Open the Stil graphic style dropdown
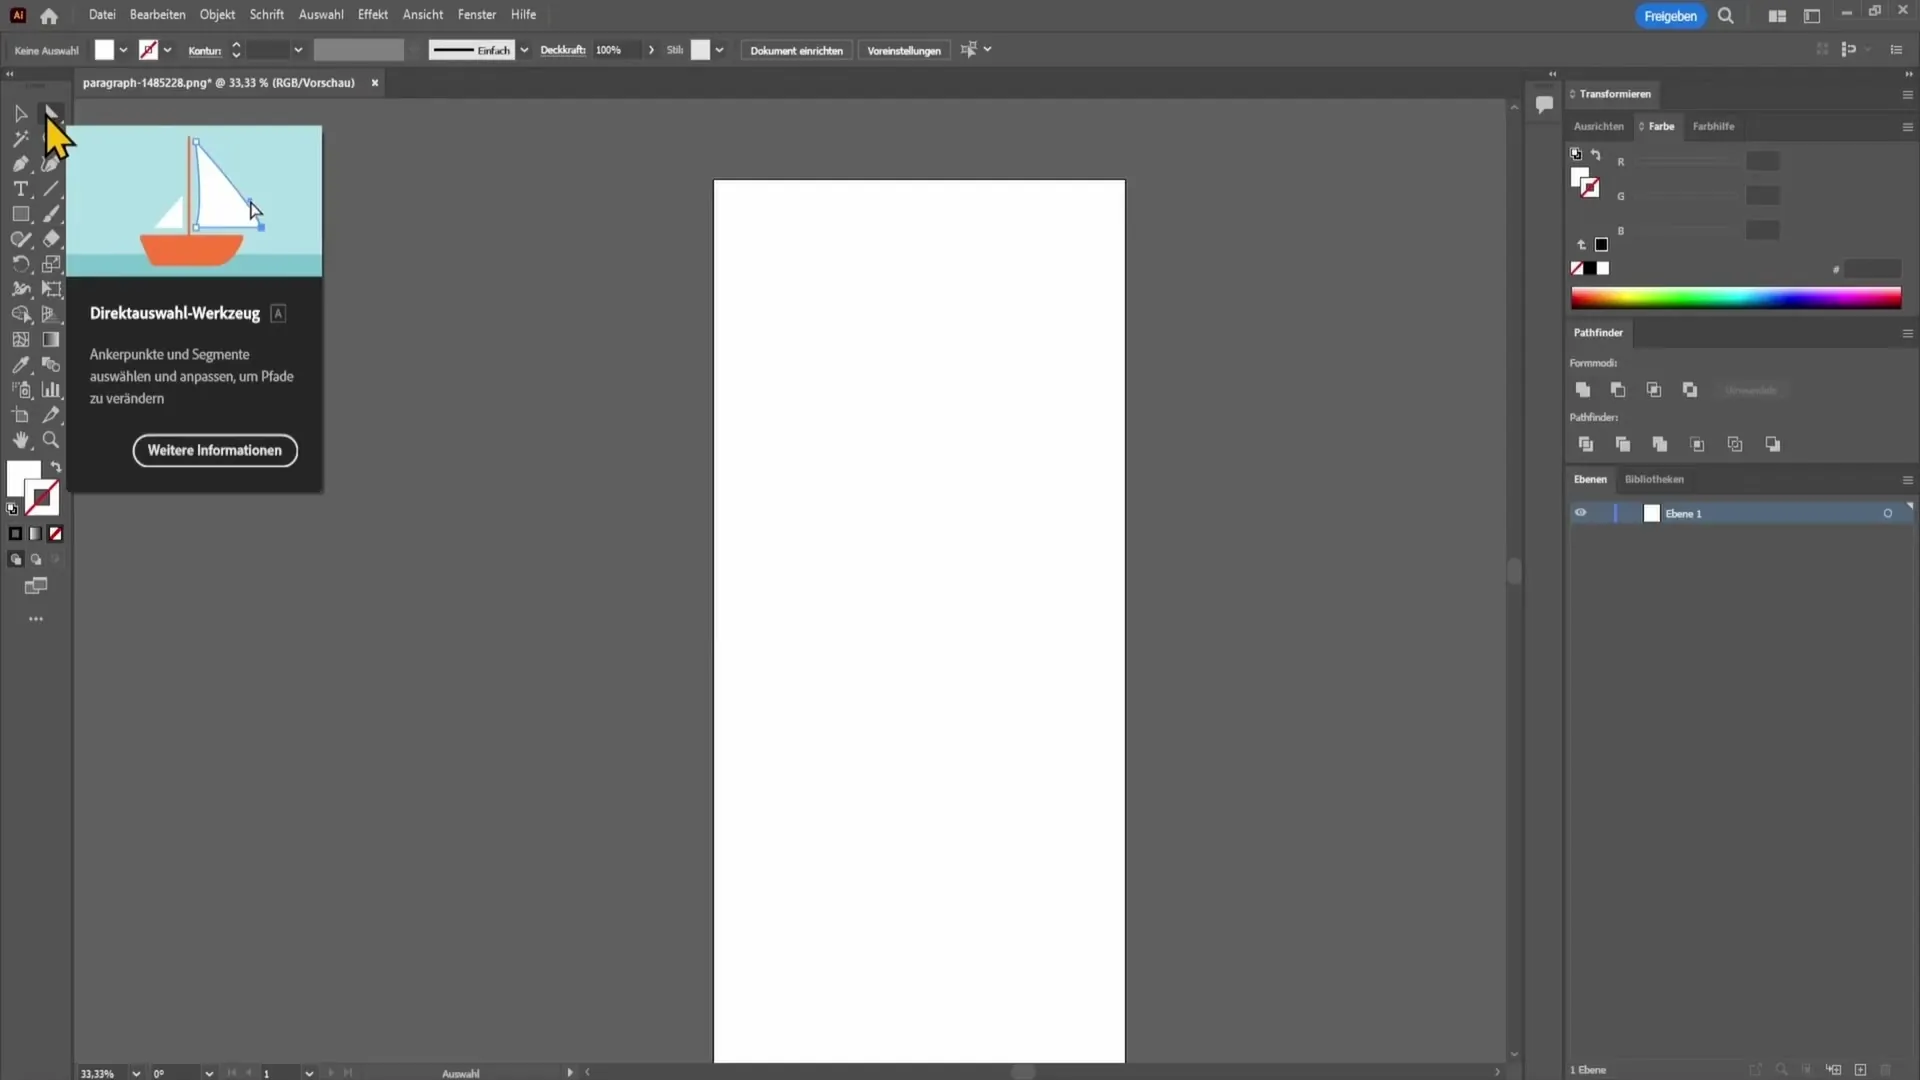The image size is (1920, 1080). tap(719, 50)
